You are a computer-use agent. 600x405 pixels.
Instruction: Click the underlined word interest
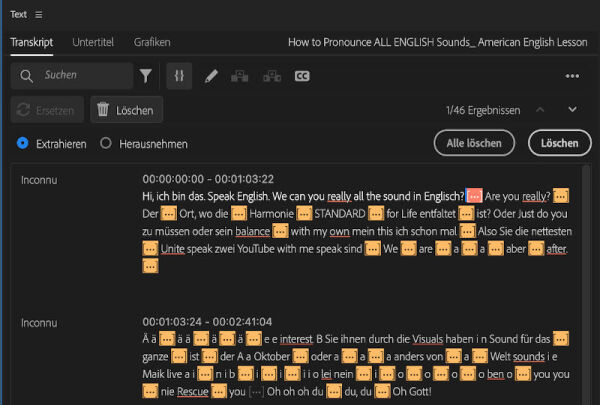(x=296, y=339)
